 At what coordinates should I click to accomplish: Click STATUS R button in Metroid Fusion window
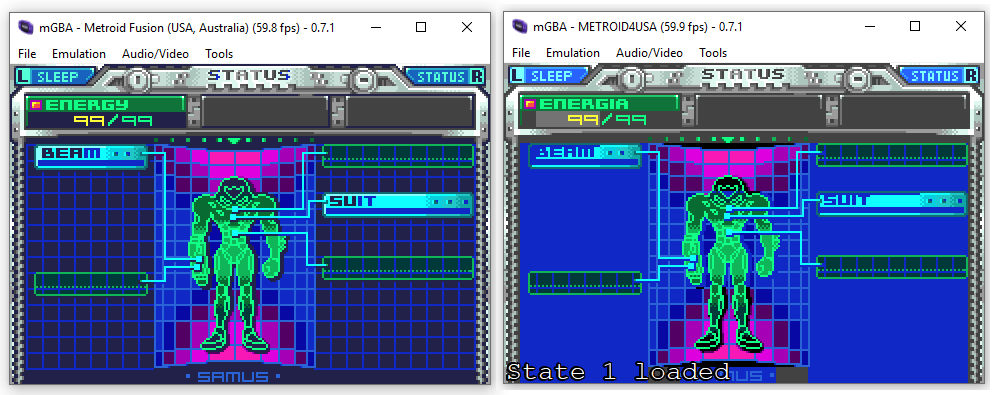[446, 77]
